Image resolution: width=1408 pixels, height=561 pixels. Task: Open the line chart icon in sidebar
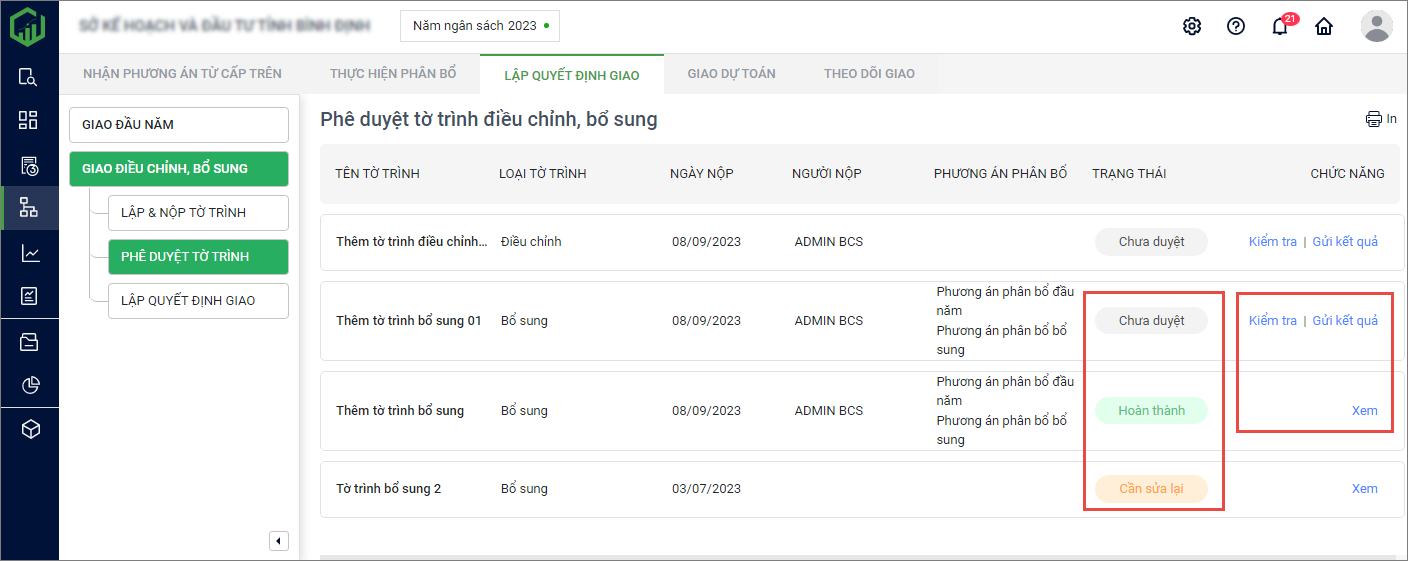29,253
